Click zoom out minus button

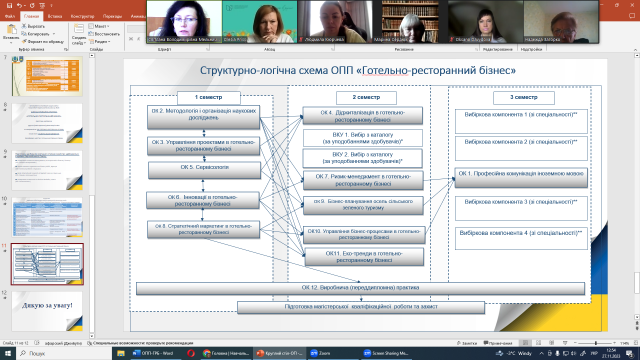tap(575, 343)
